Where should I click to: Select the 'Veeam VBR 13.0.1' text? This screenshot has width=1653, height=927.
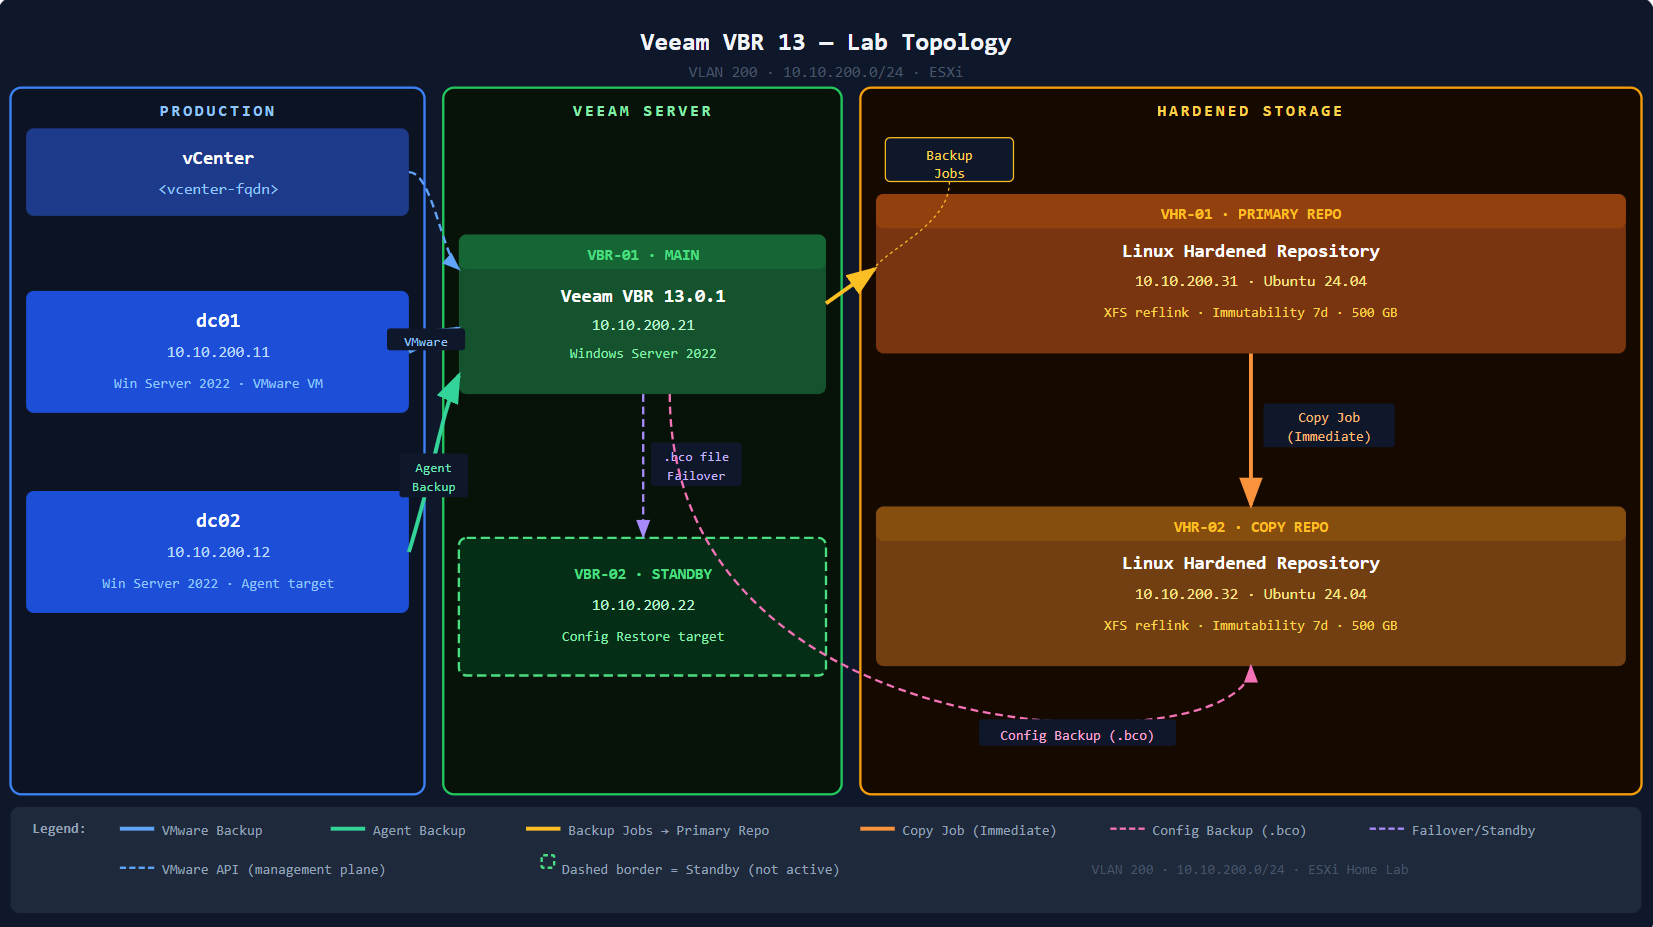click(x=643, y=296)
